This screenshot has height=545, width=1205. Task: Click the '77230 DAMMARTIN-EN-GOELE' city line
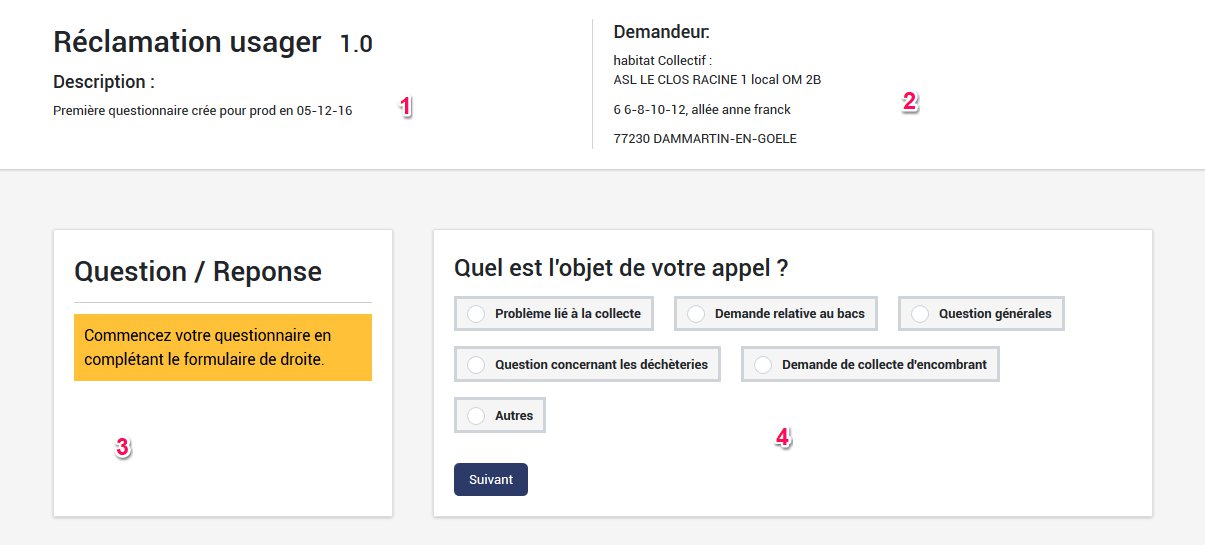[705, 139]
